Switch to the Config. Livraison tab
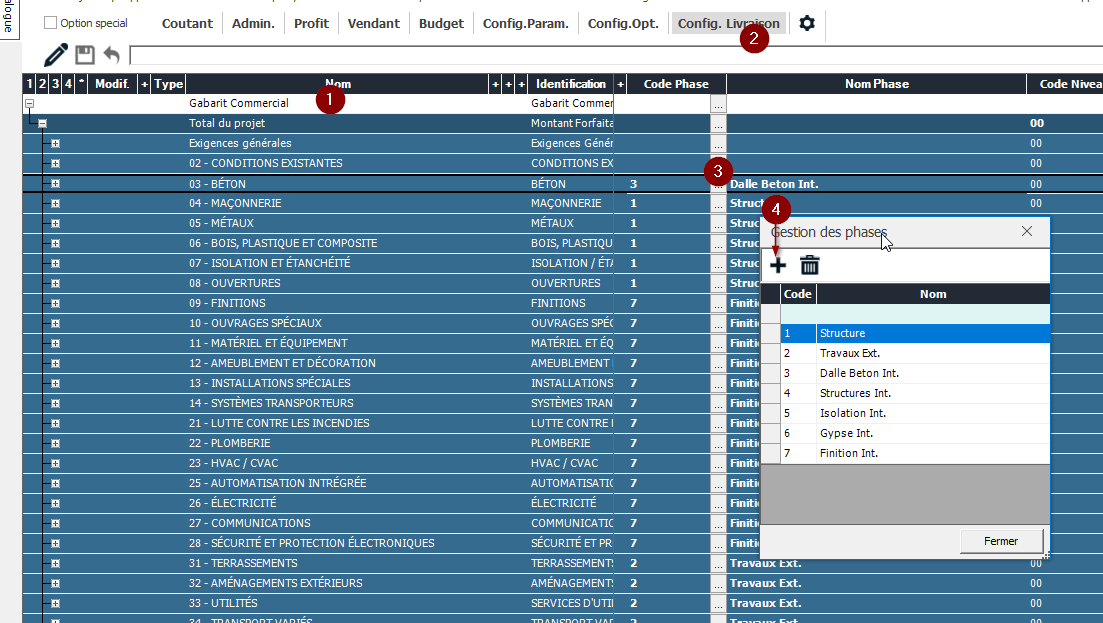This screenshot has height=623, width=1103. (x=729, y=23)
